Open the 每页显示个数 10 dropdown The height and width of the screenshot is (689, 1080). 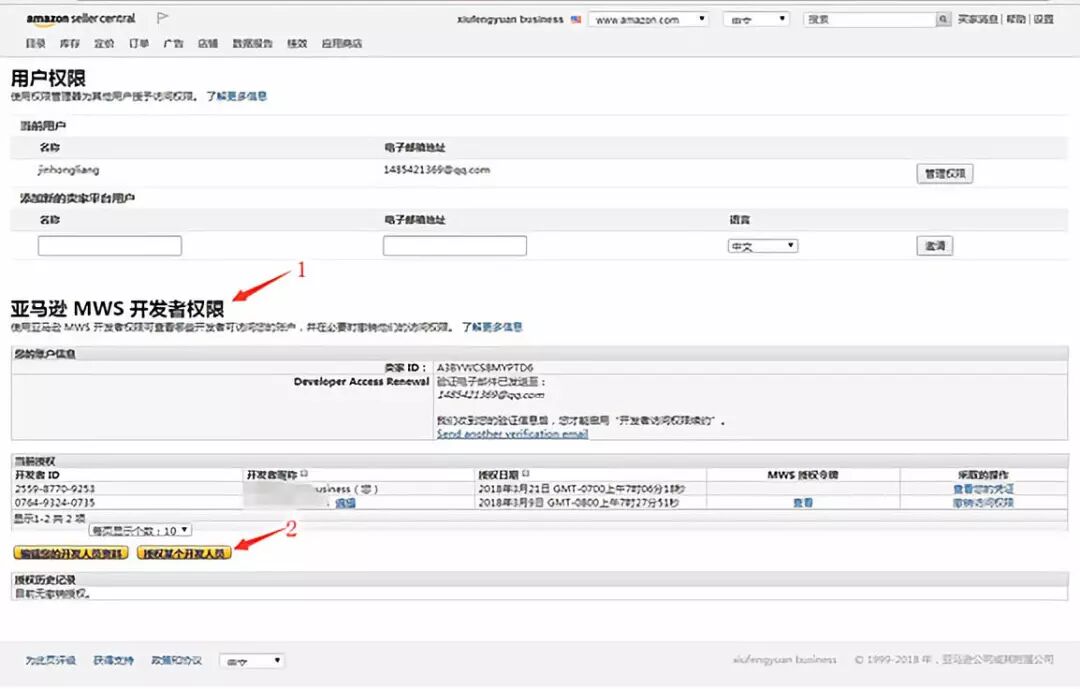tap(140, 531)
